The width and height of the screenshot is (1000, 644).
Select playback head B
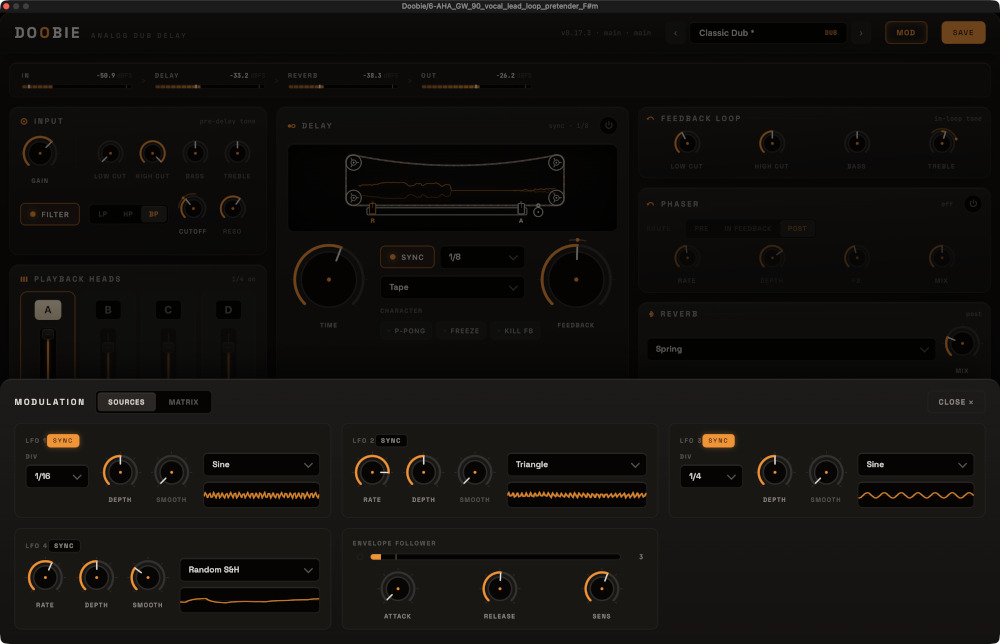[x=108, y=310]
